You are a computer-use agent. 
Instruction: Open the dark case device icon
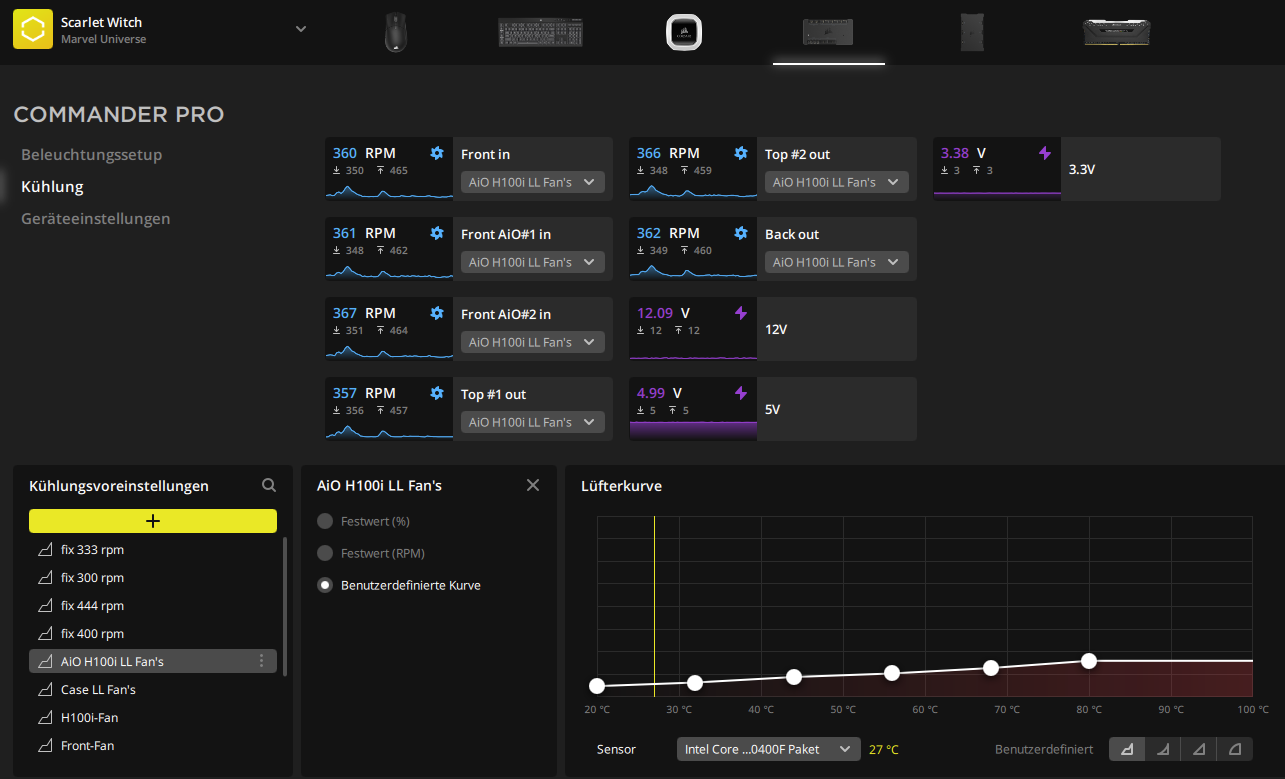[x=972, y=32]
